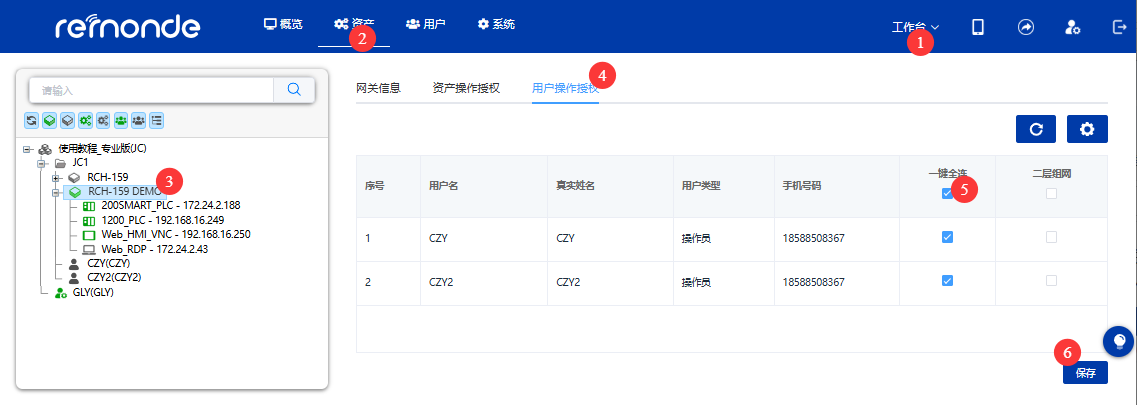Open the 资产 assets menu
1137x405 pixels.
click(354, 24)
